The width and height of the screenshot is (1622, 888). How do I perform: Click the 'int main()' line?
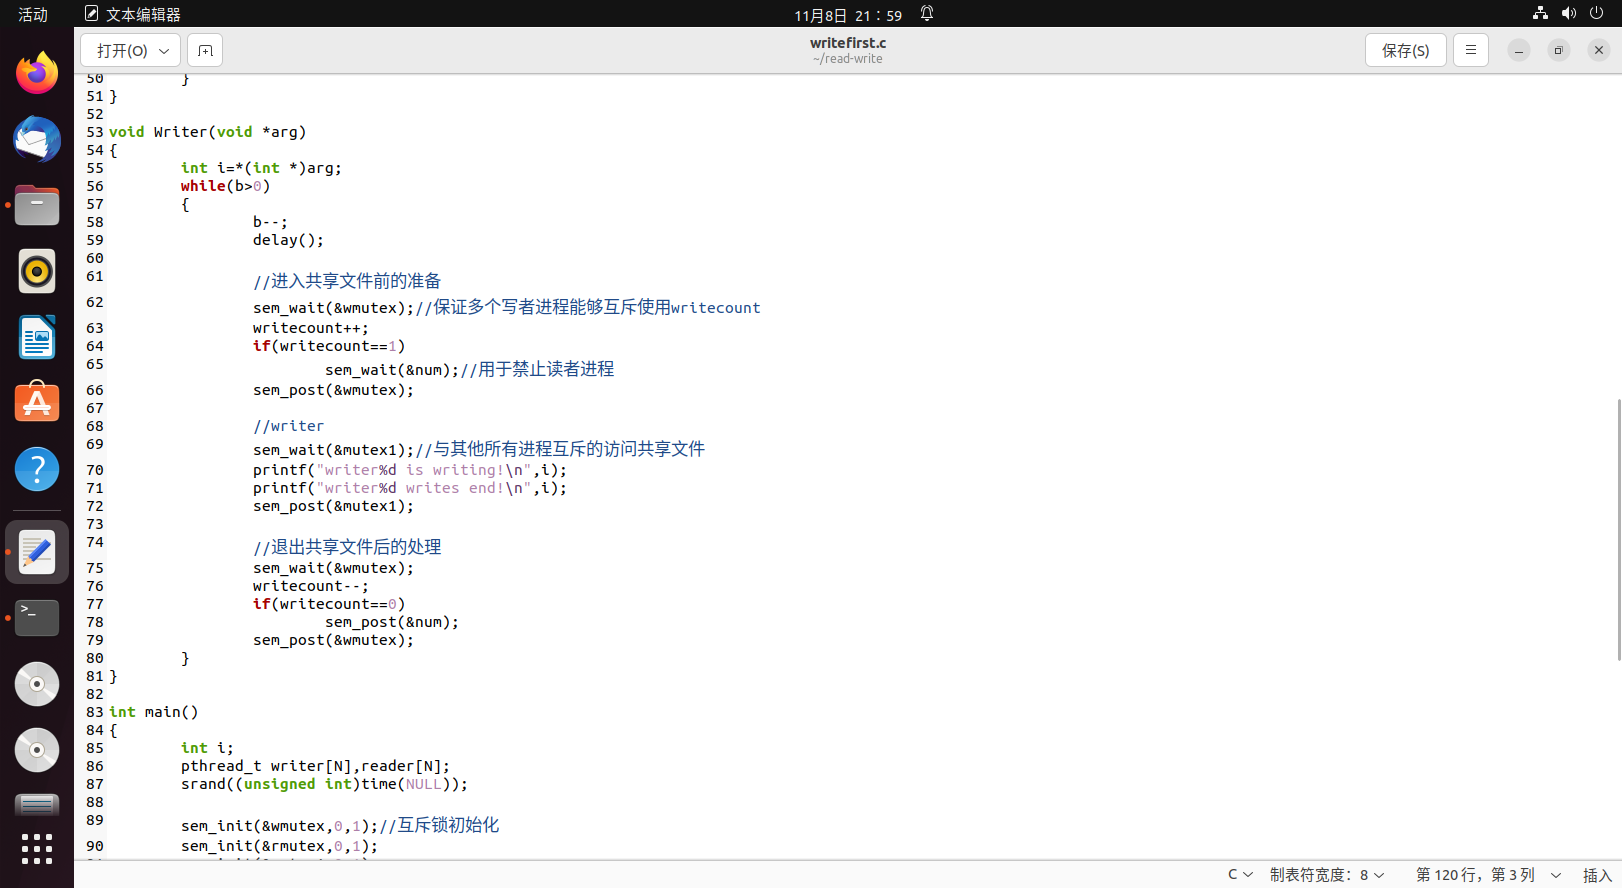[154, 712]
